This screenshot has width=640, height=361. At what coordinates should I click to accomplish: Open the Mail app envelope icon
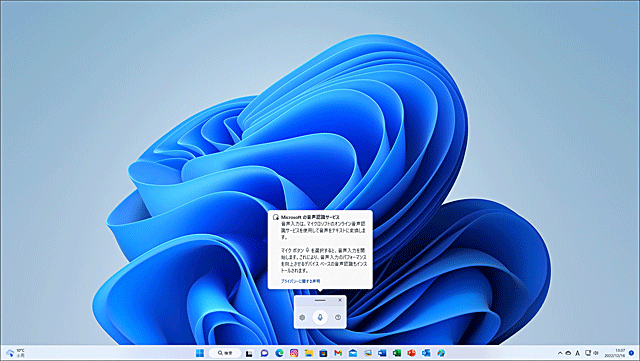353,353
